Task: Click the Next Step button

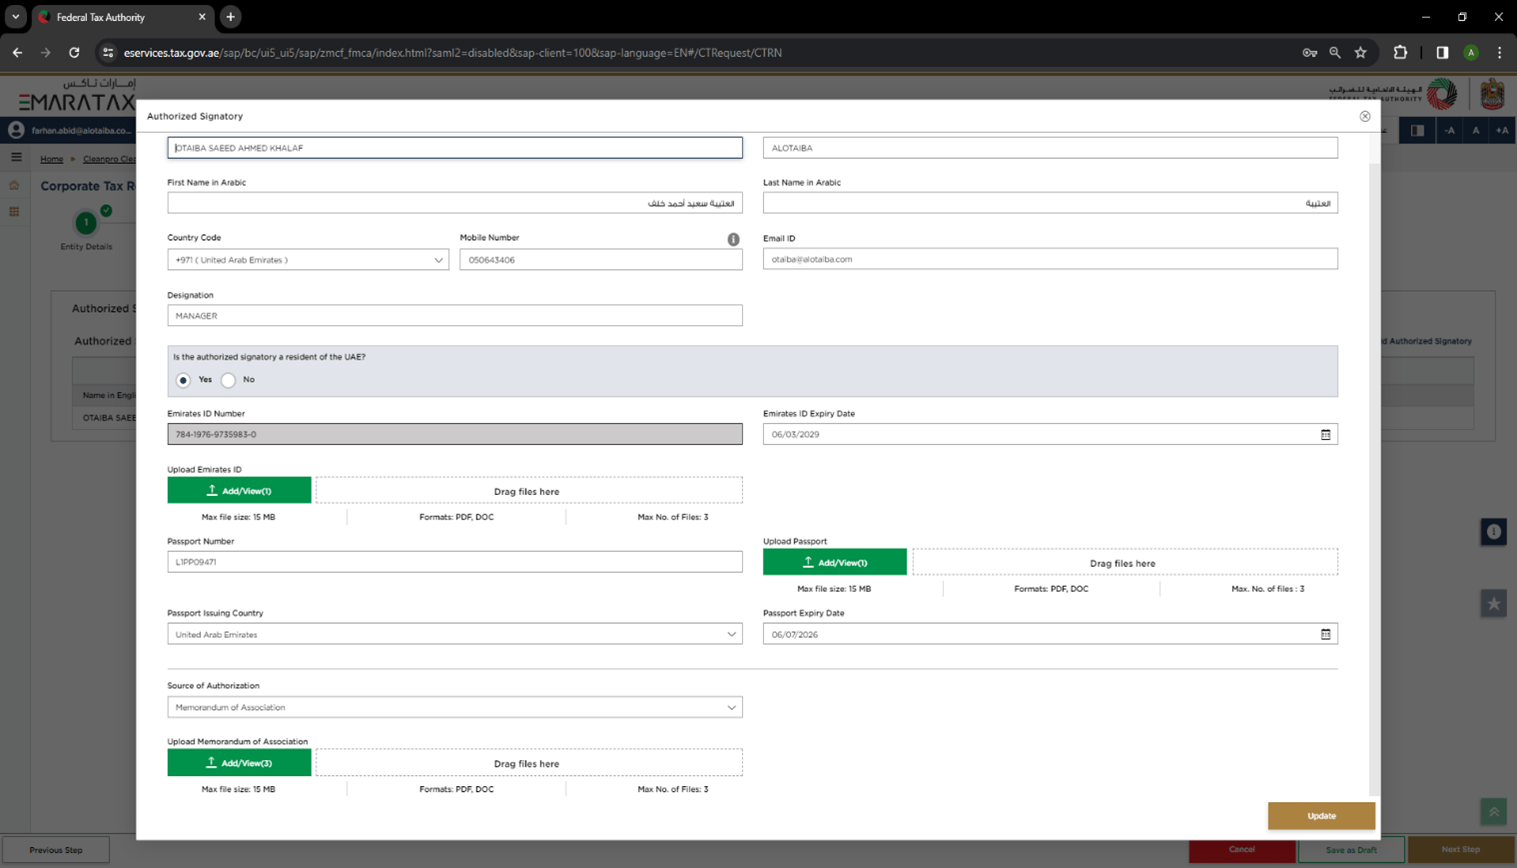Action: (x=1461, y=850)
